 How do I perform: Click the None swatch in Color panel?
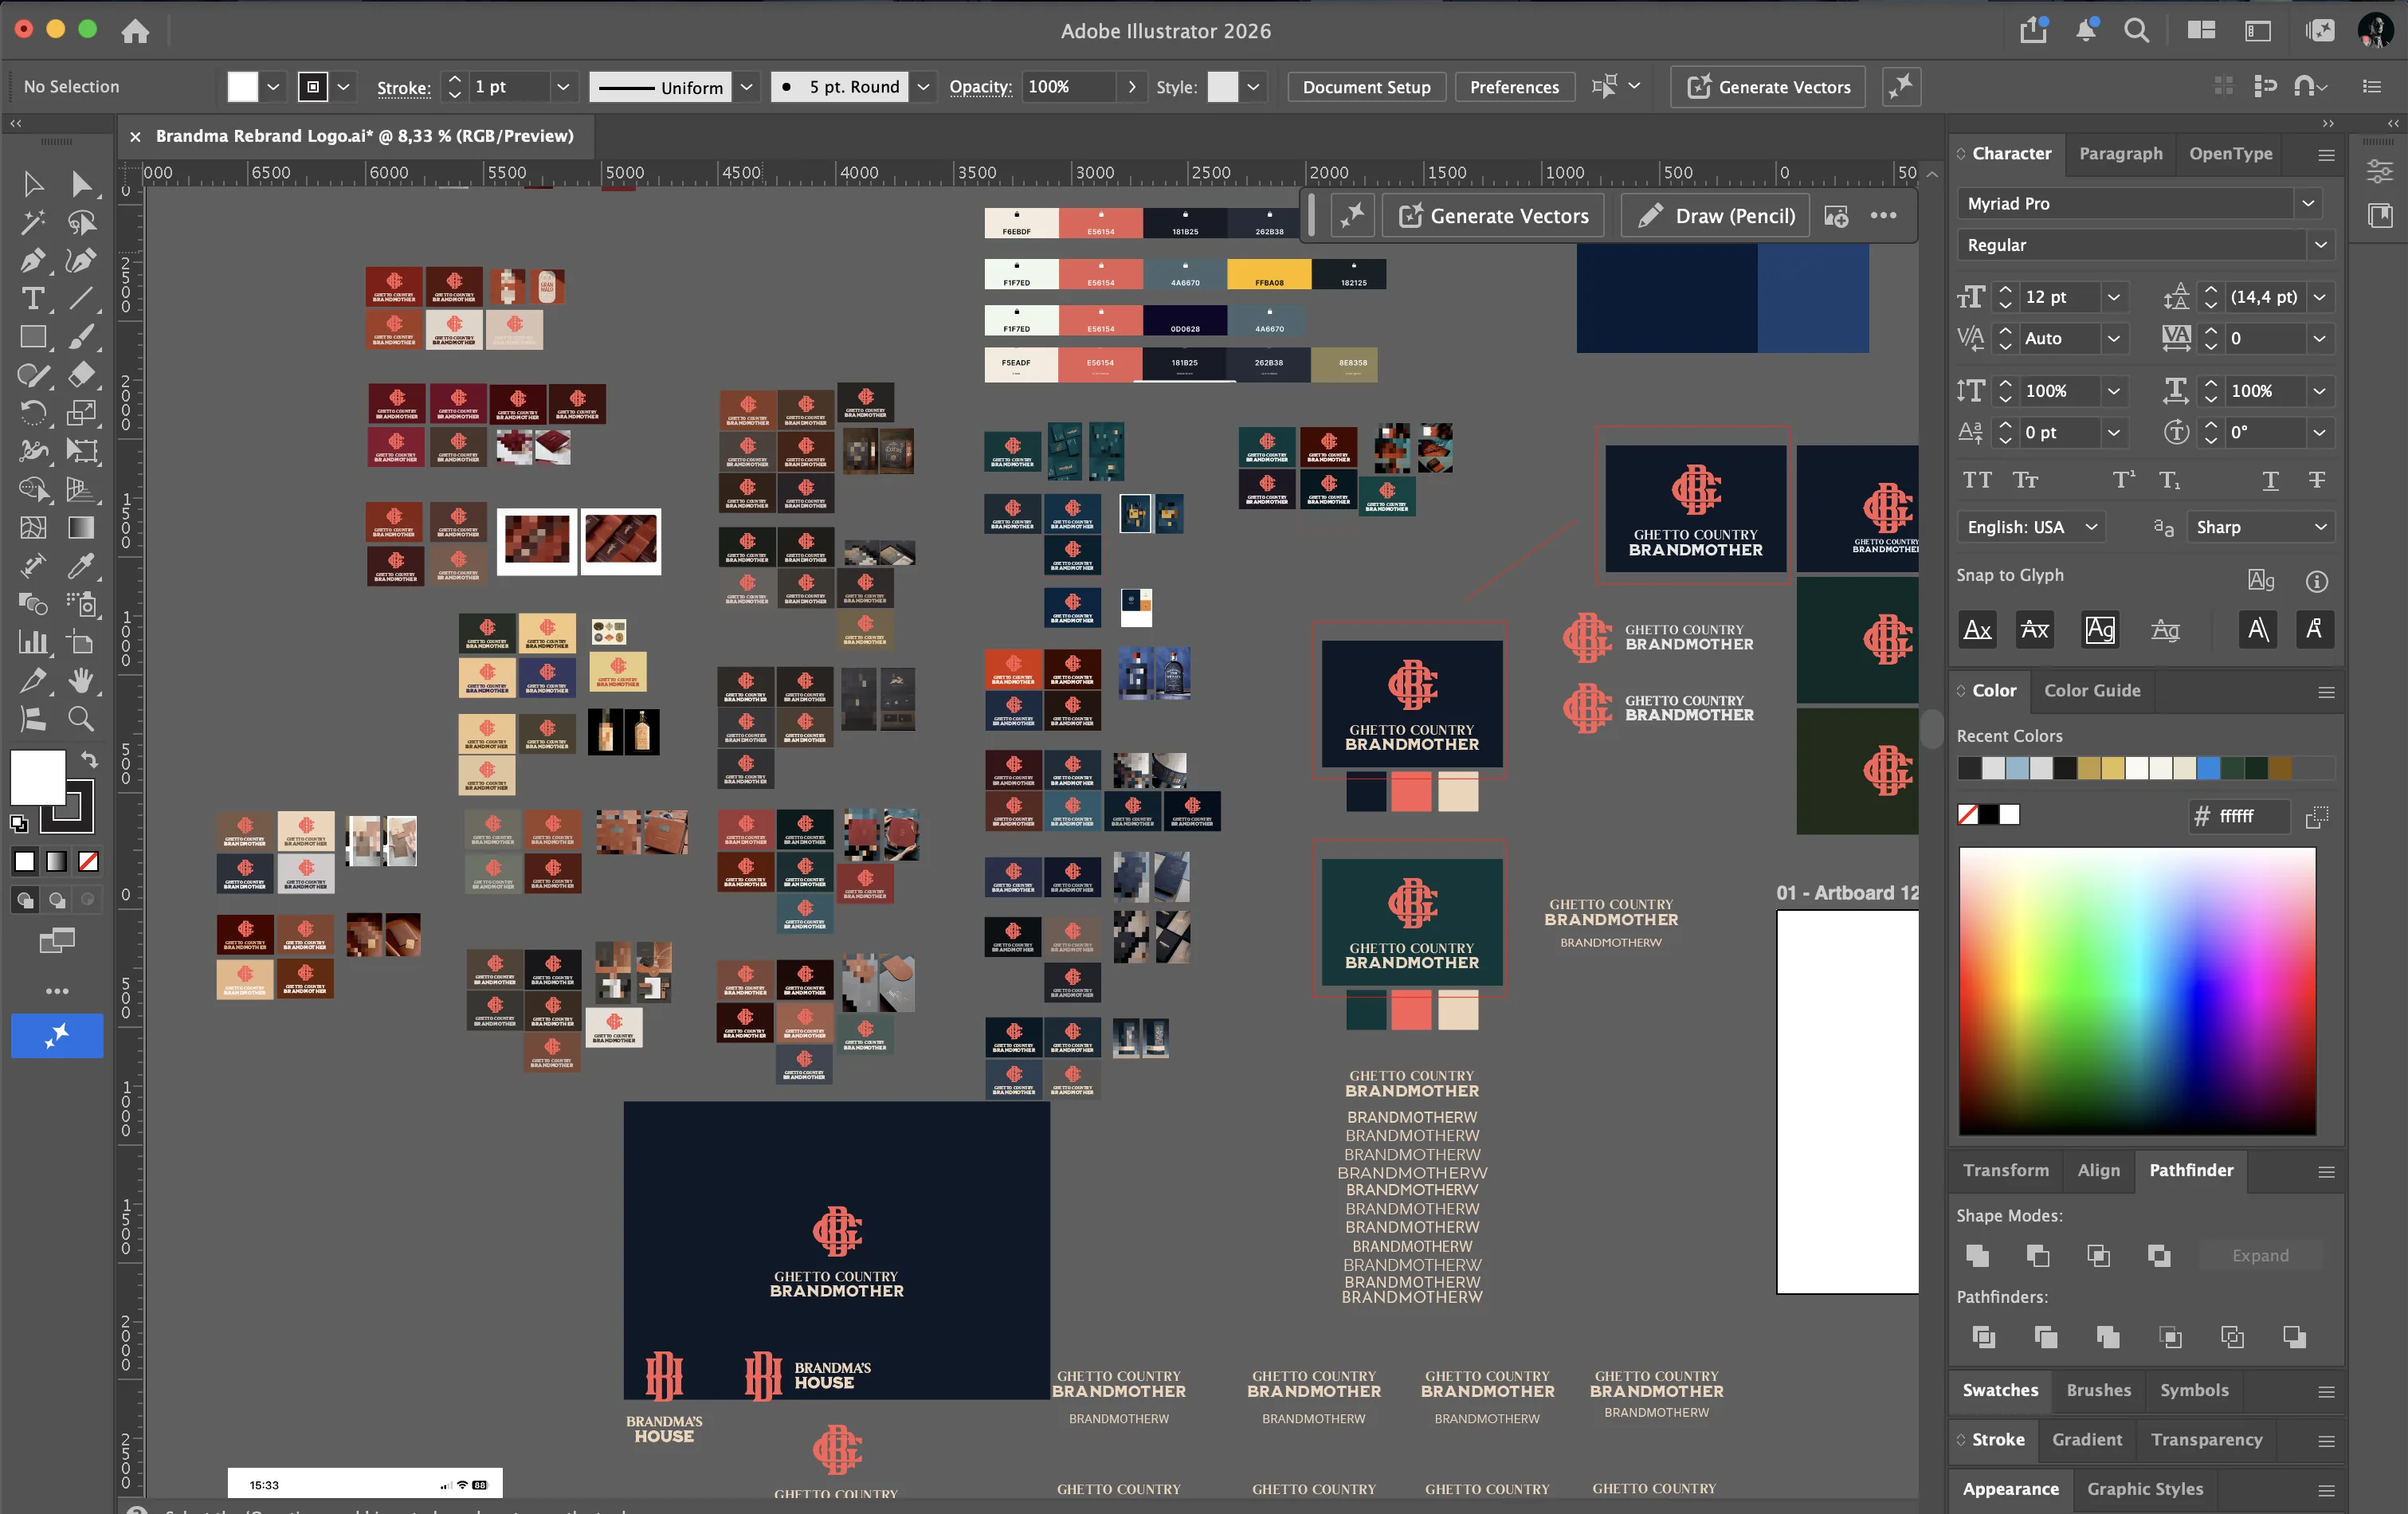point(1968,815)
